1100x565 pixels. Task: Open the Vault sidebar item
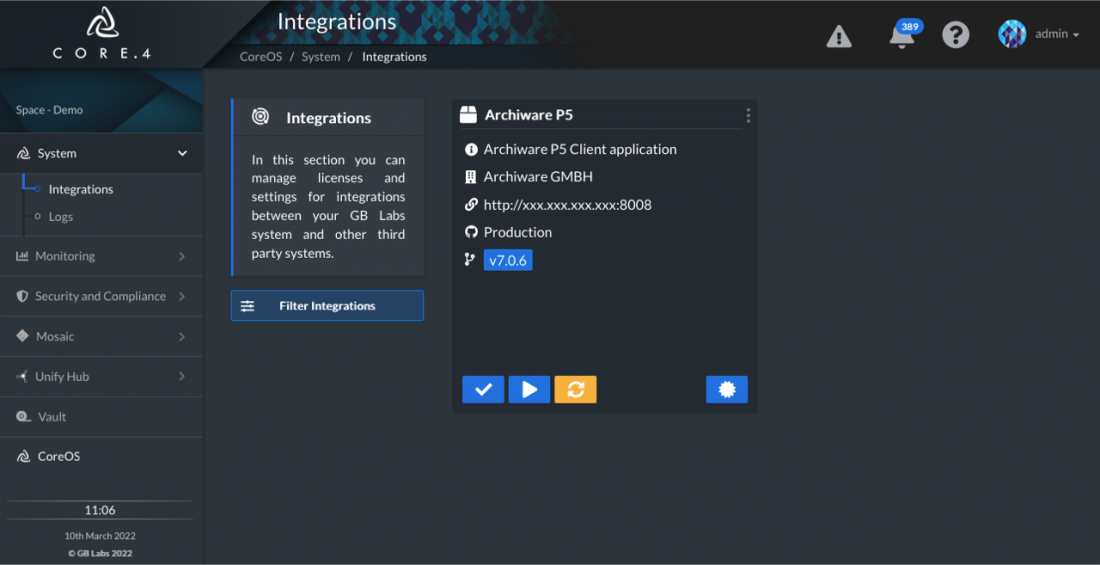point(101,417)
